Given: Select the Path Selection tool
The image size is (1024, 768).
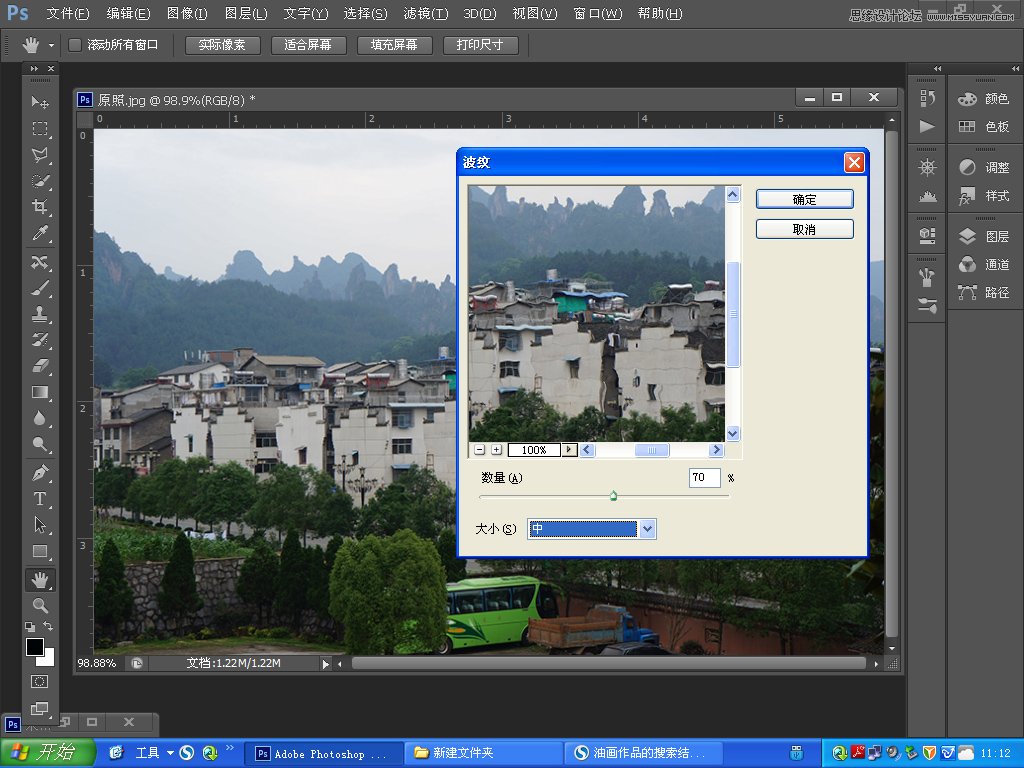Looking at the screenshot, I should [40, 525].
